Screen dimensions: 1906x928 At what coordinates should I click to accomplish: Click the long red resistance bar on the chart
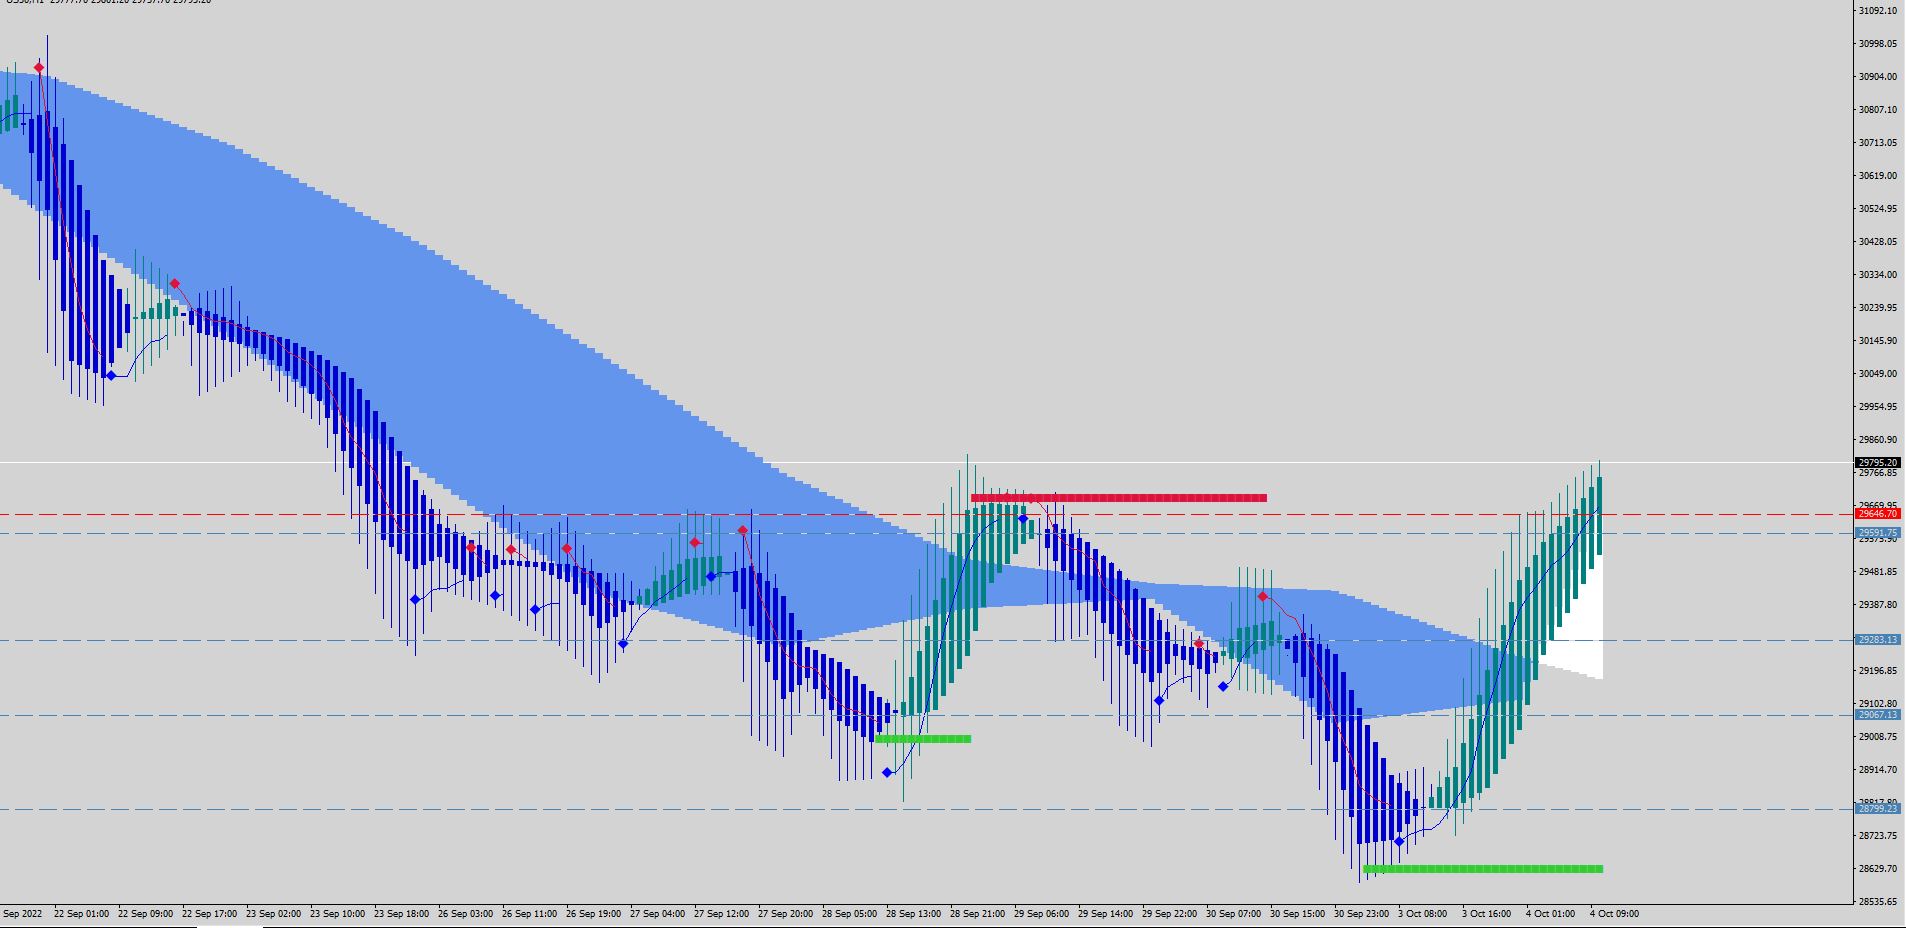click(1119, 498)
